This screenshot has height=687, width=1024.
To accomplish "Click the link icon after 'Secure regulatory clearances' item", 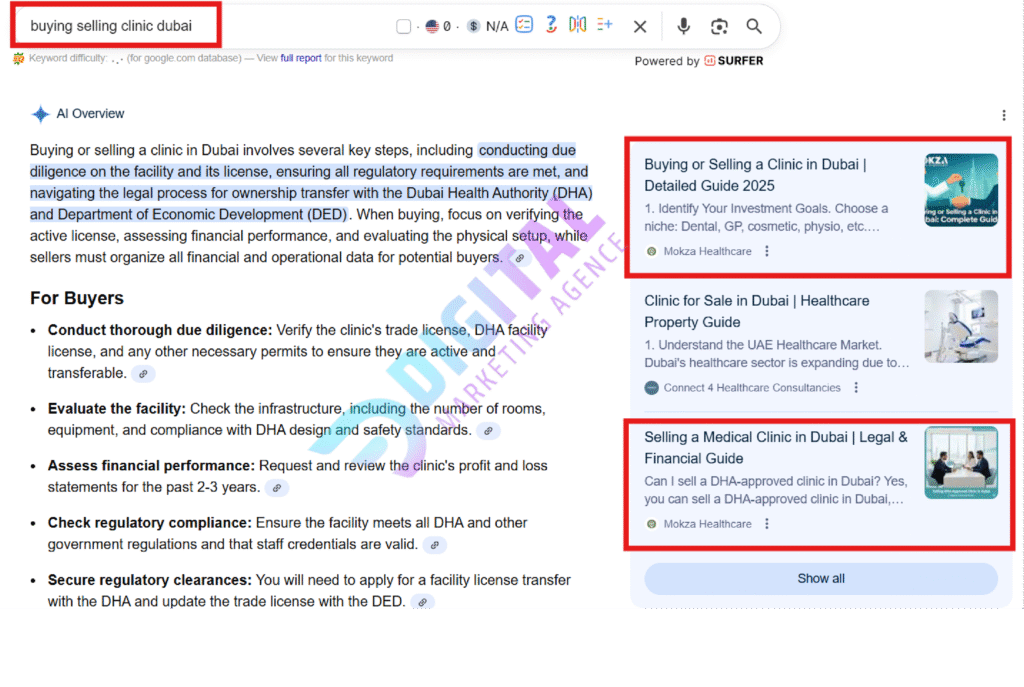I will pyautogui.click(x=422, y=602).
